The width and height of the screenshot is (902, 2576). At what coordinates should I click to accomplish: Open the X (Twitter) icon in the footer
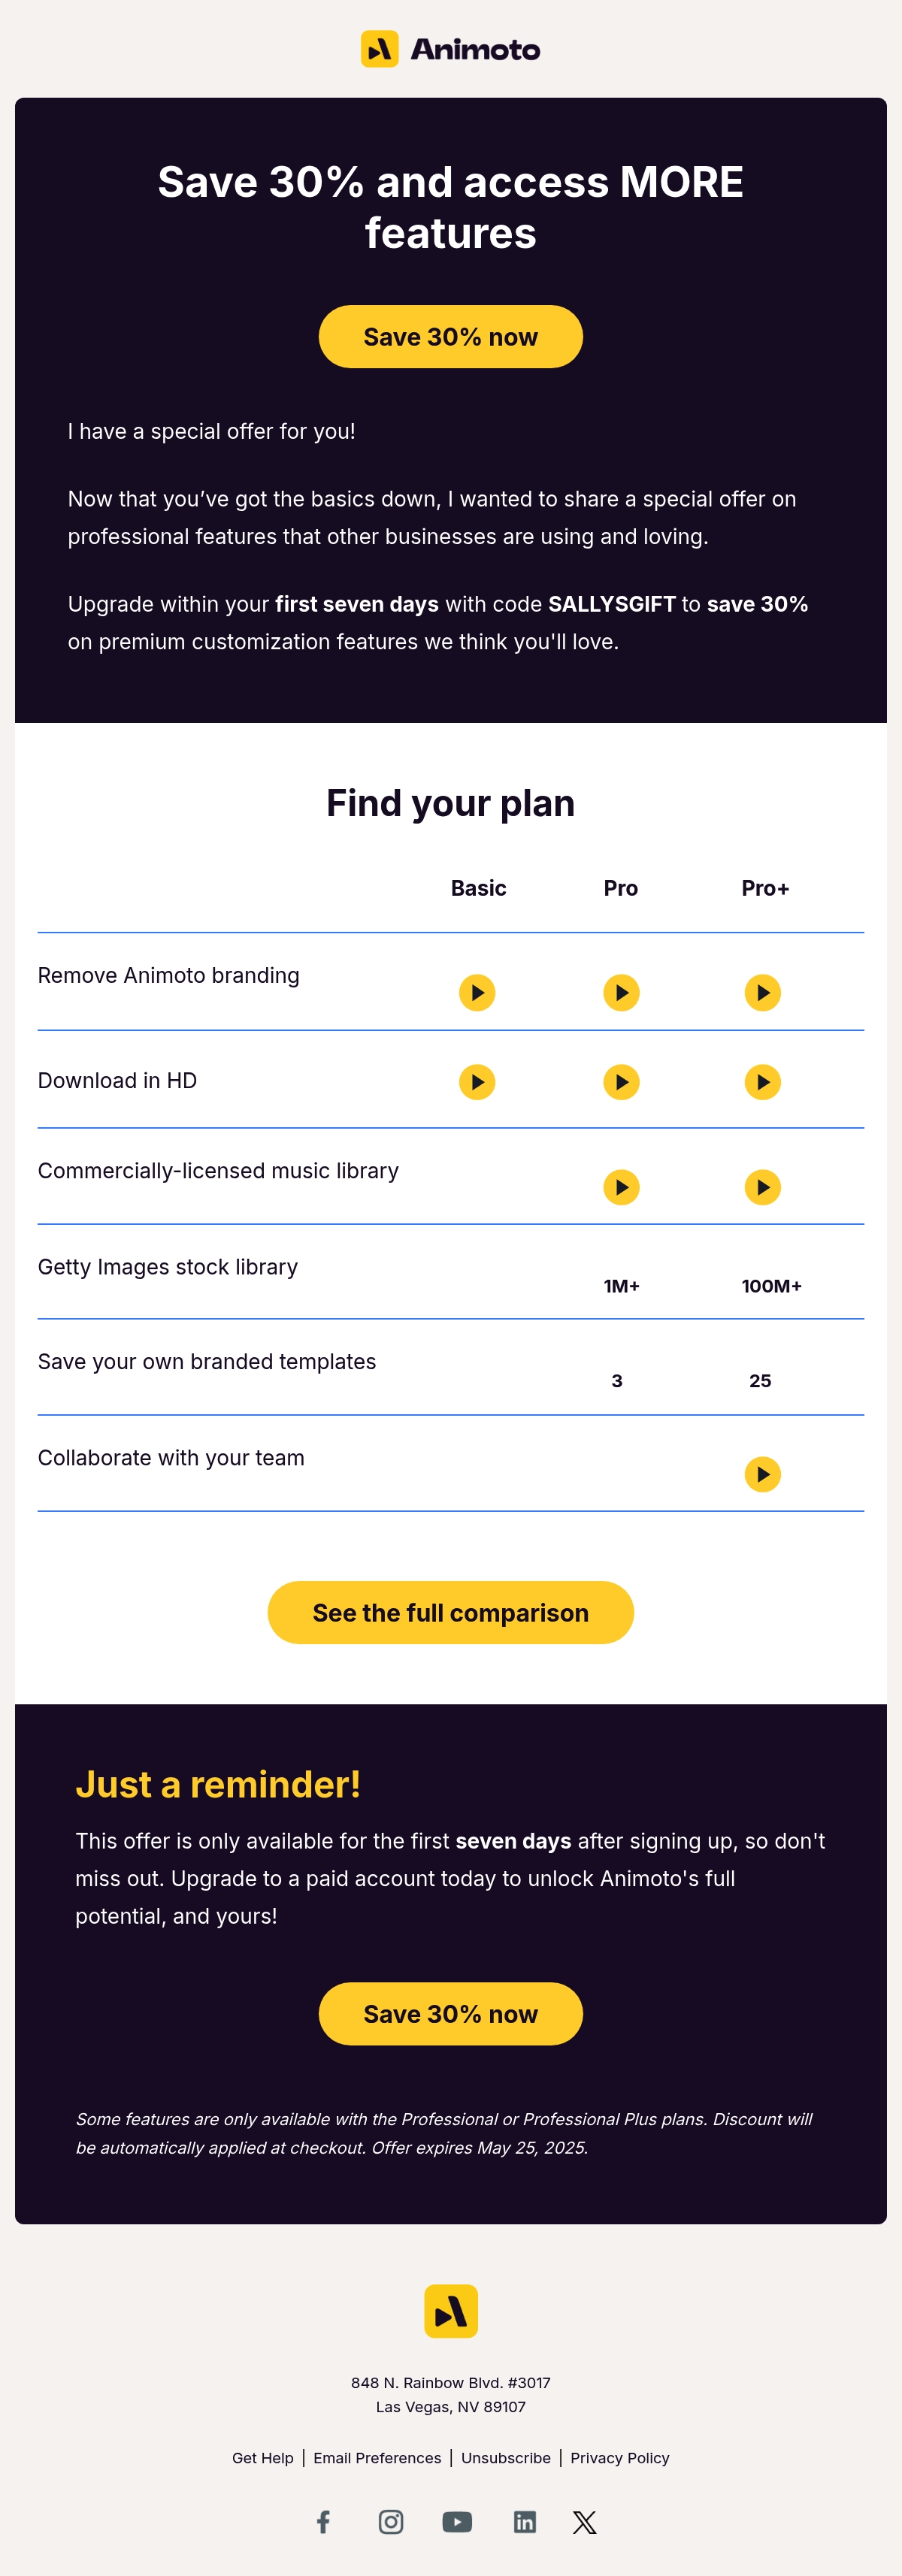pos(585,2521)
